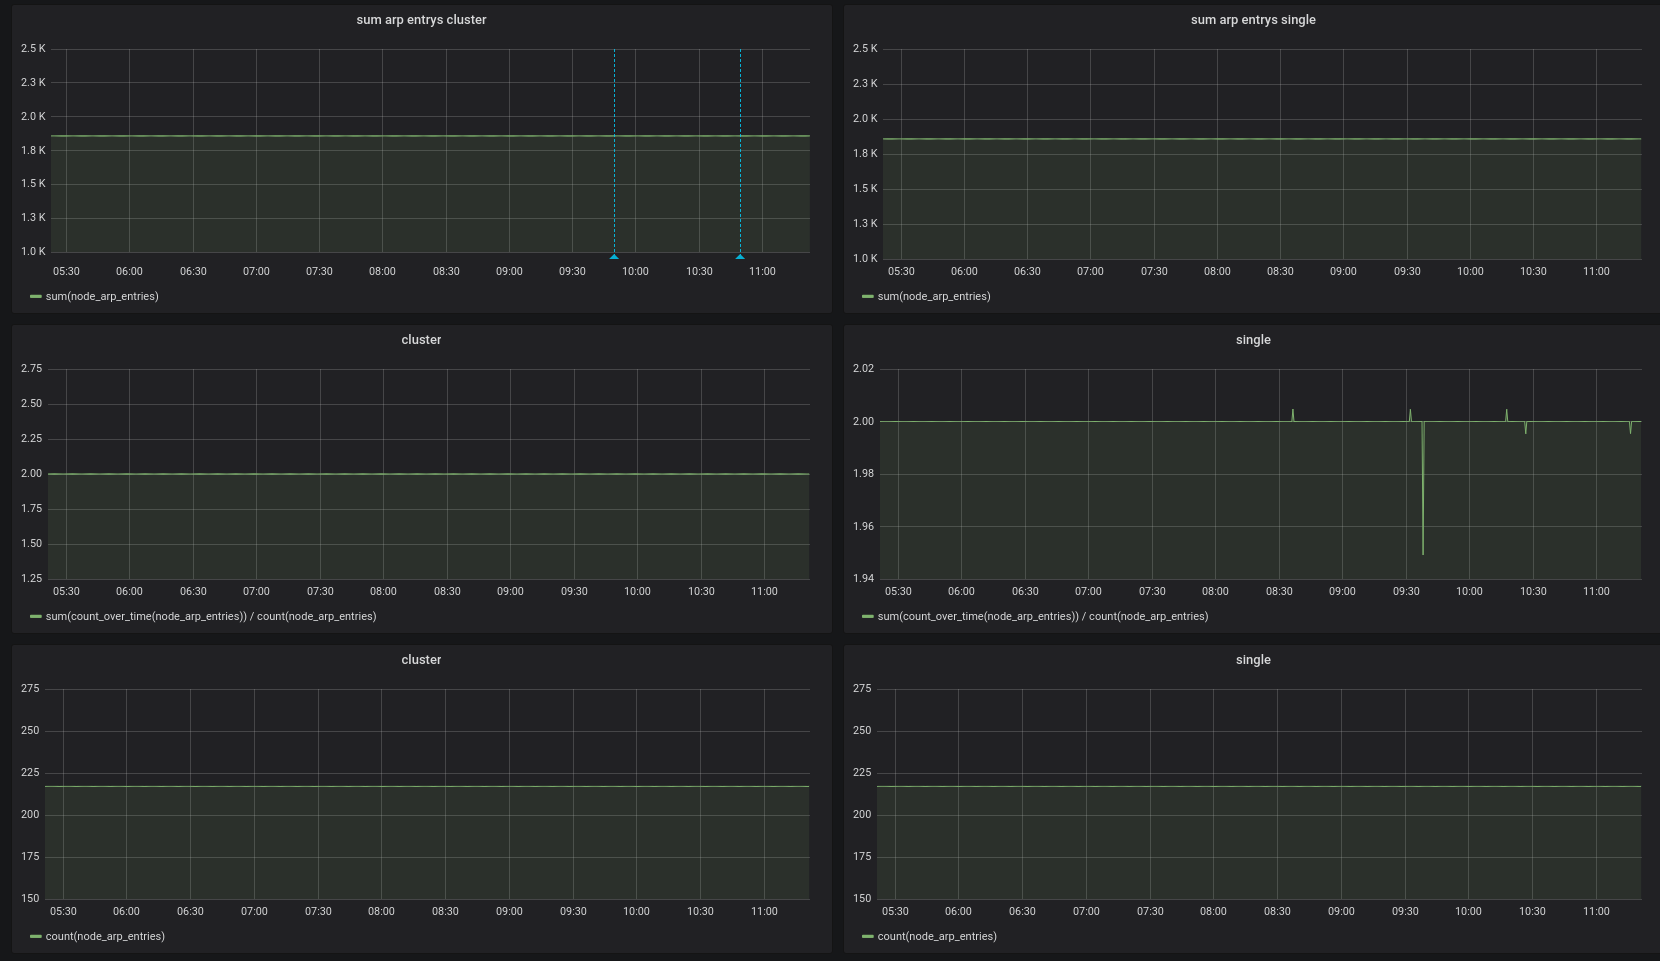Click the color swatch beside the single sum(count_over_time) legend

(868, 617)
